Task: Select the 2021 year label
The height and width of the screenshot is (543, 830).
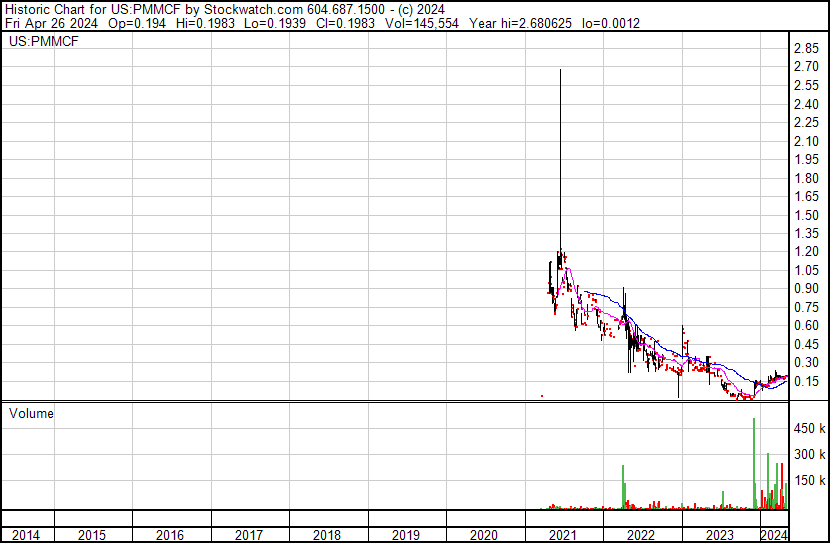Action: click(x=563, y=536)
